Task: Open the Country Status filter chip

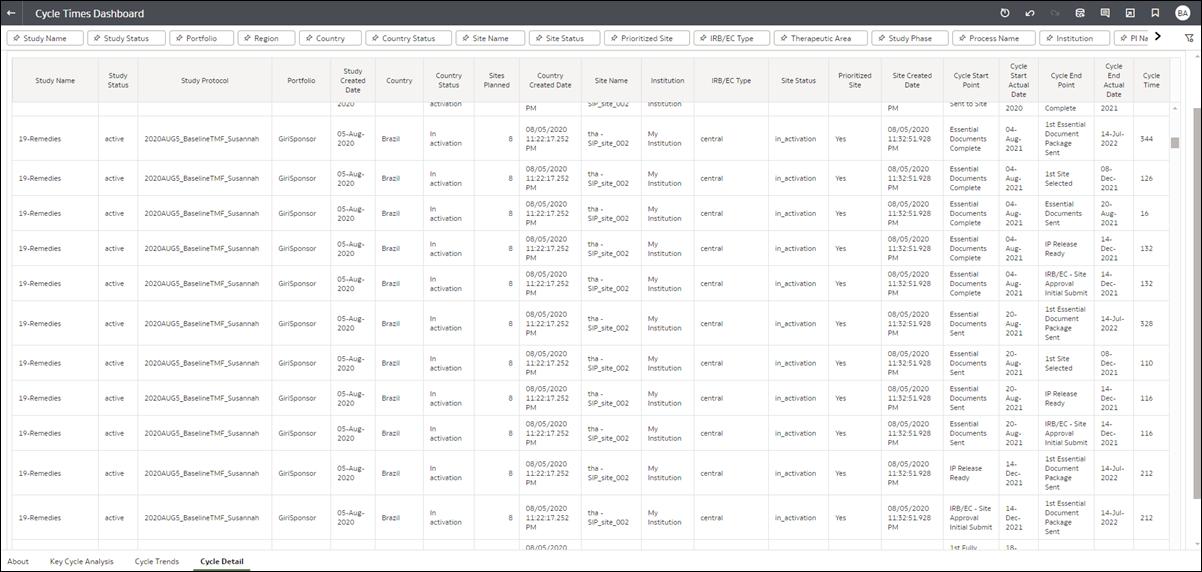Action: tap(408, 38)
